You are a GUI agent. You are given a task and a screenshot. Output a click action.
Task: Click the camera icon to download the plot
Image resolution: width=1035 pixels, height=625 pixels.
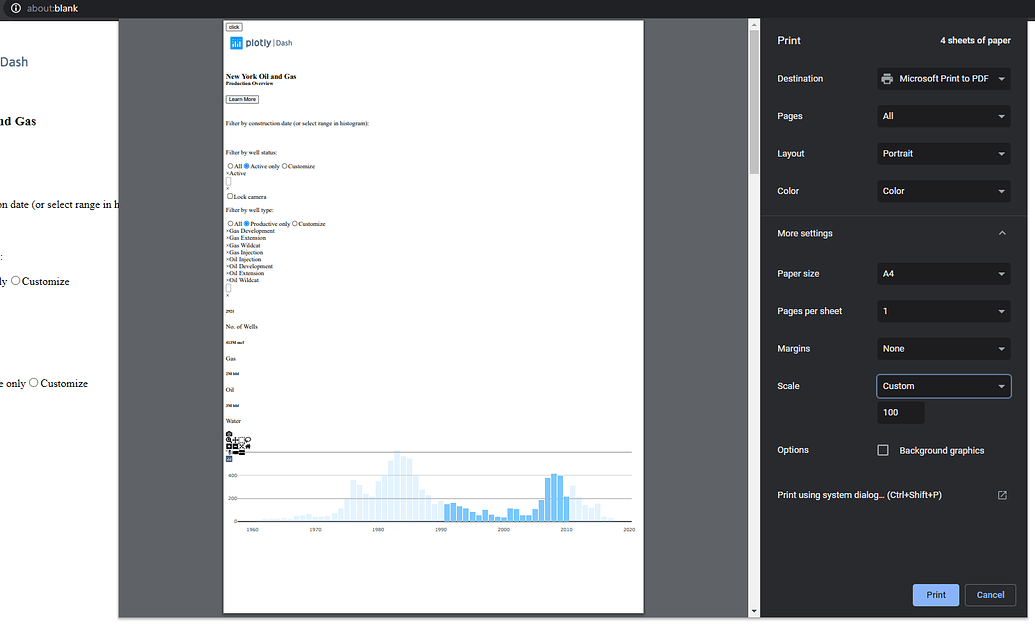click(229, 433)
